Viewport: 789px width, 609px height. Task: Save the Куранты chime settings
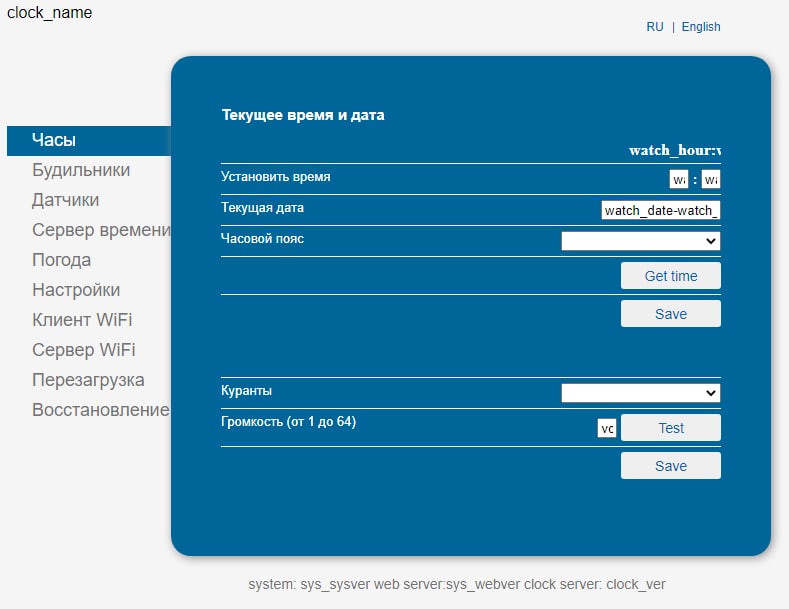[671, 466]
